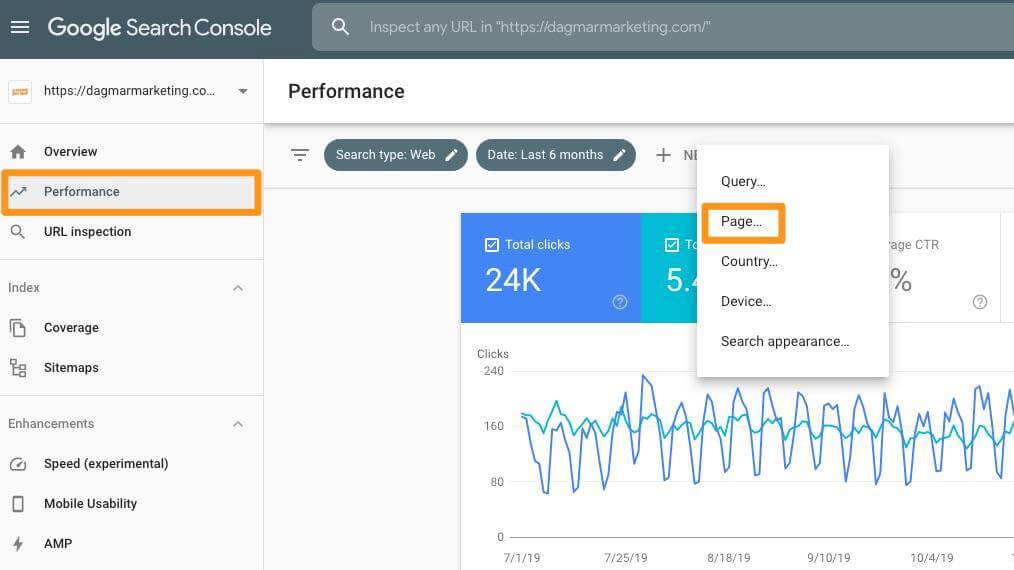Collapse the Enhancements section chevron
Image resolution: width=1014 pixels, height=570 pixels.
point(238,424)
